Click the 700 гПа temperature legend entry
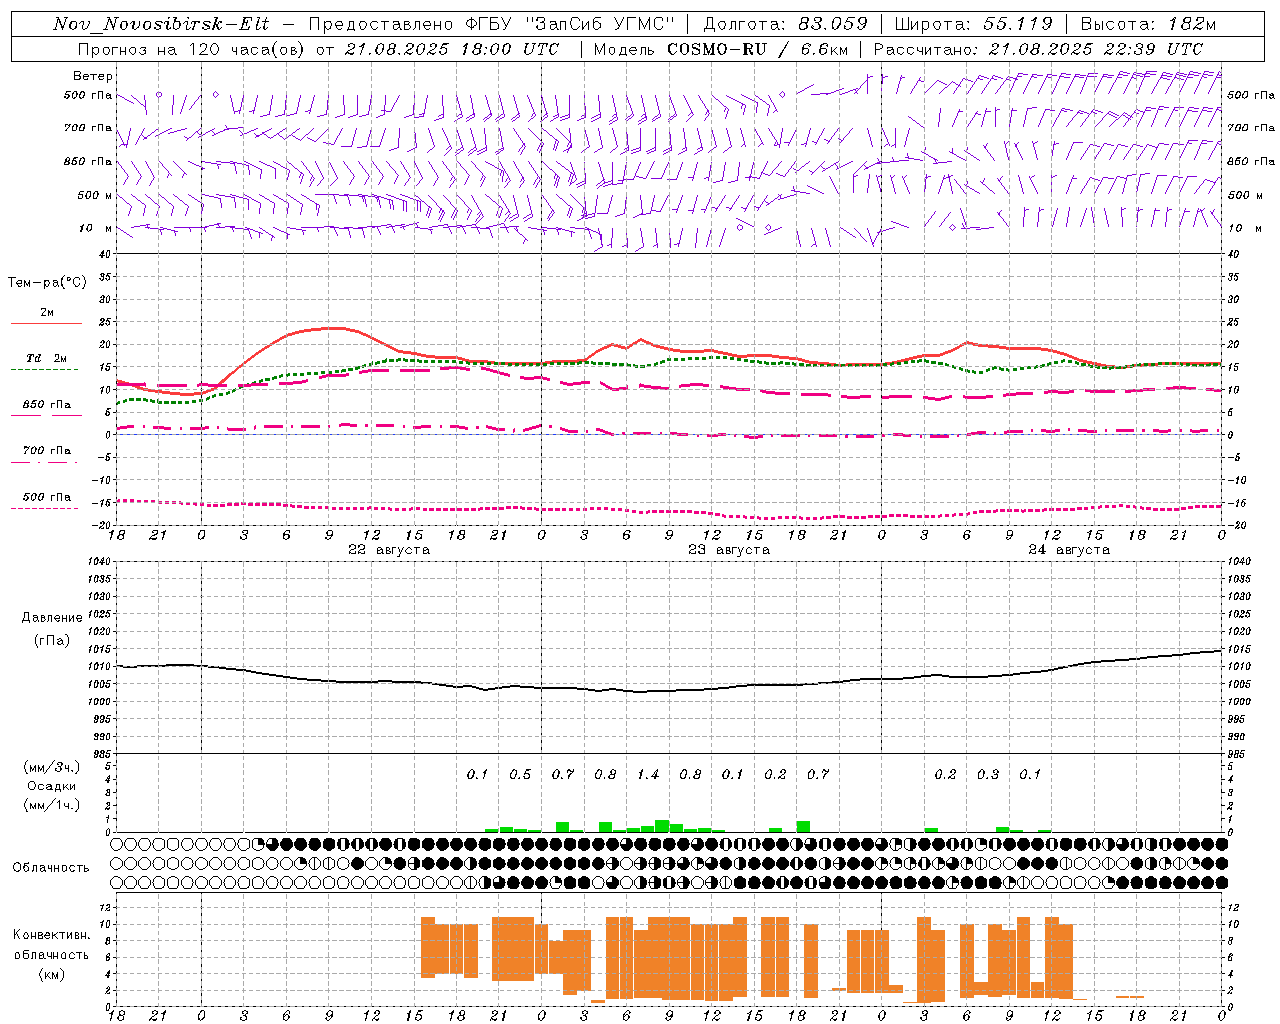1280x1024 pixels. [x=46, y=451]
